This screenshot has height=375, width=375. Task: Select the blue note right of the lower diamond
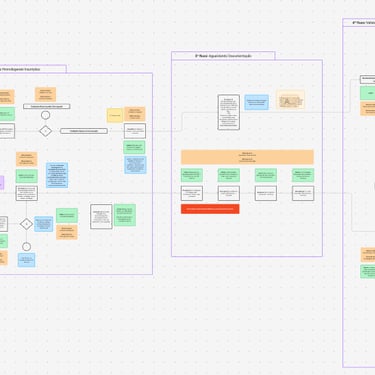(x=43, y=224)
